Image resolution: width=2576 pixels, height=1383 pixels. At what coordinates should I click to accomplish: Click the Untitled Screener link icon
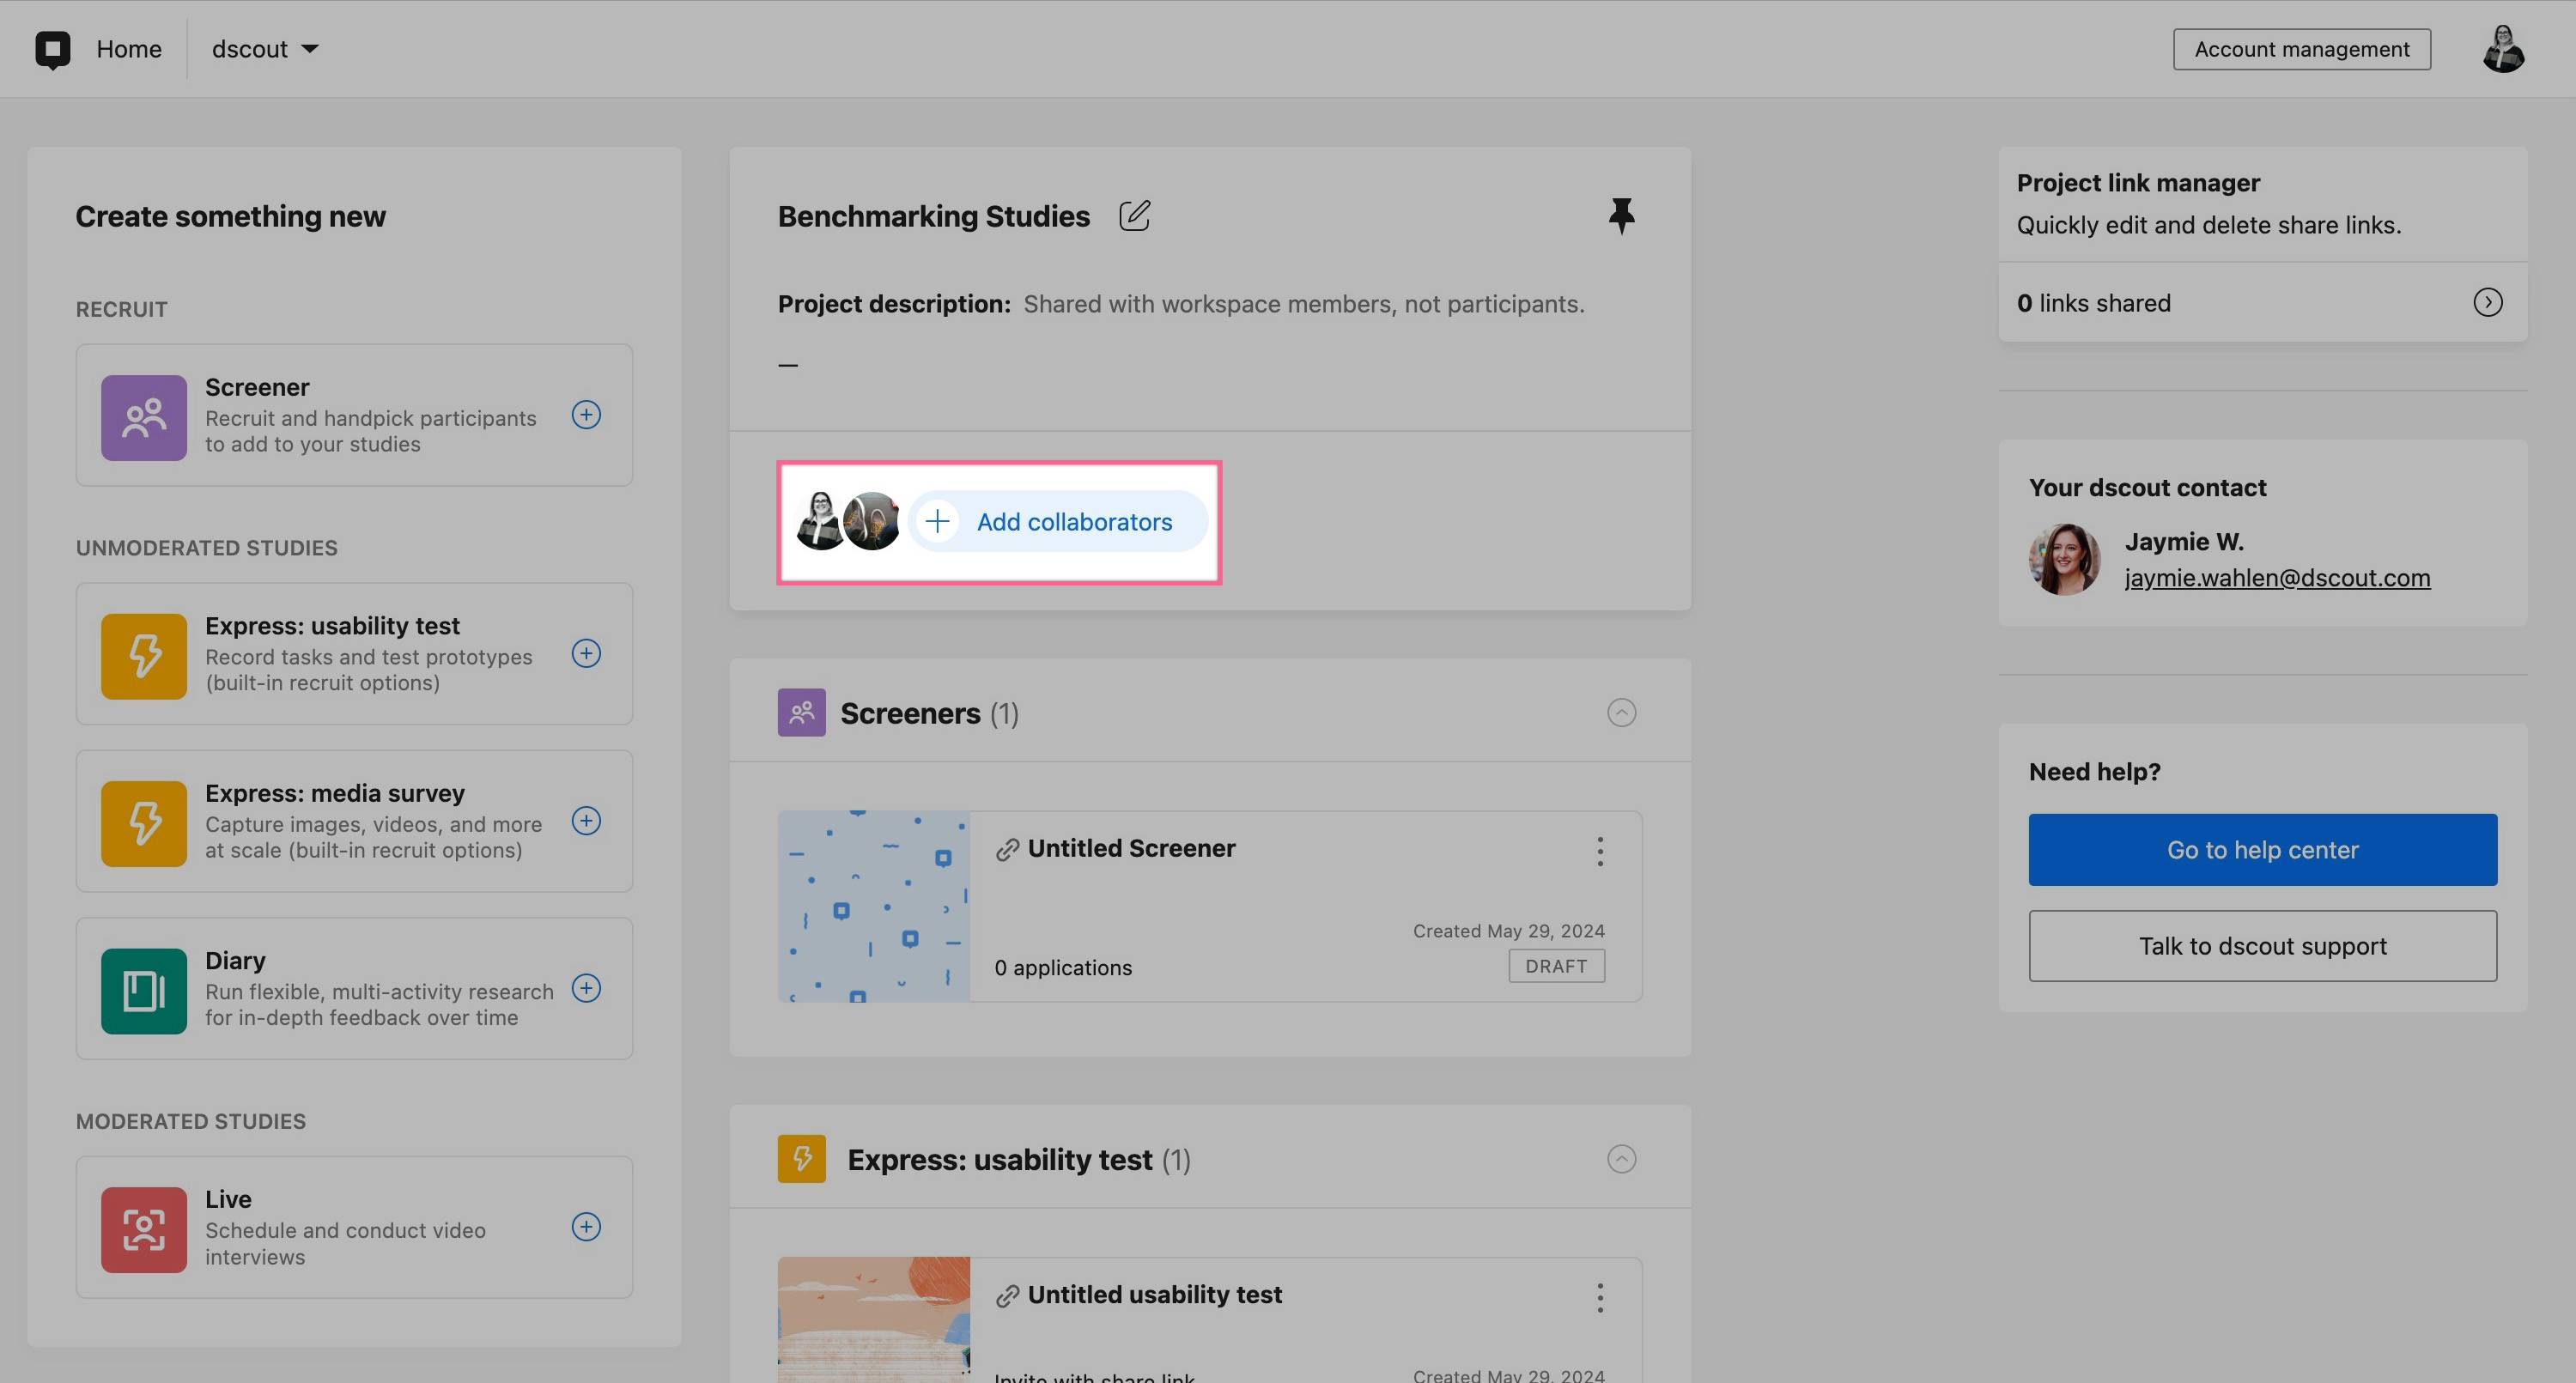tap(1007, 850)
